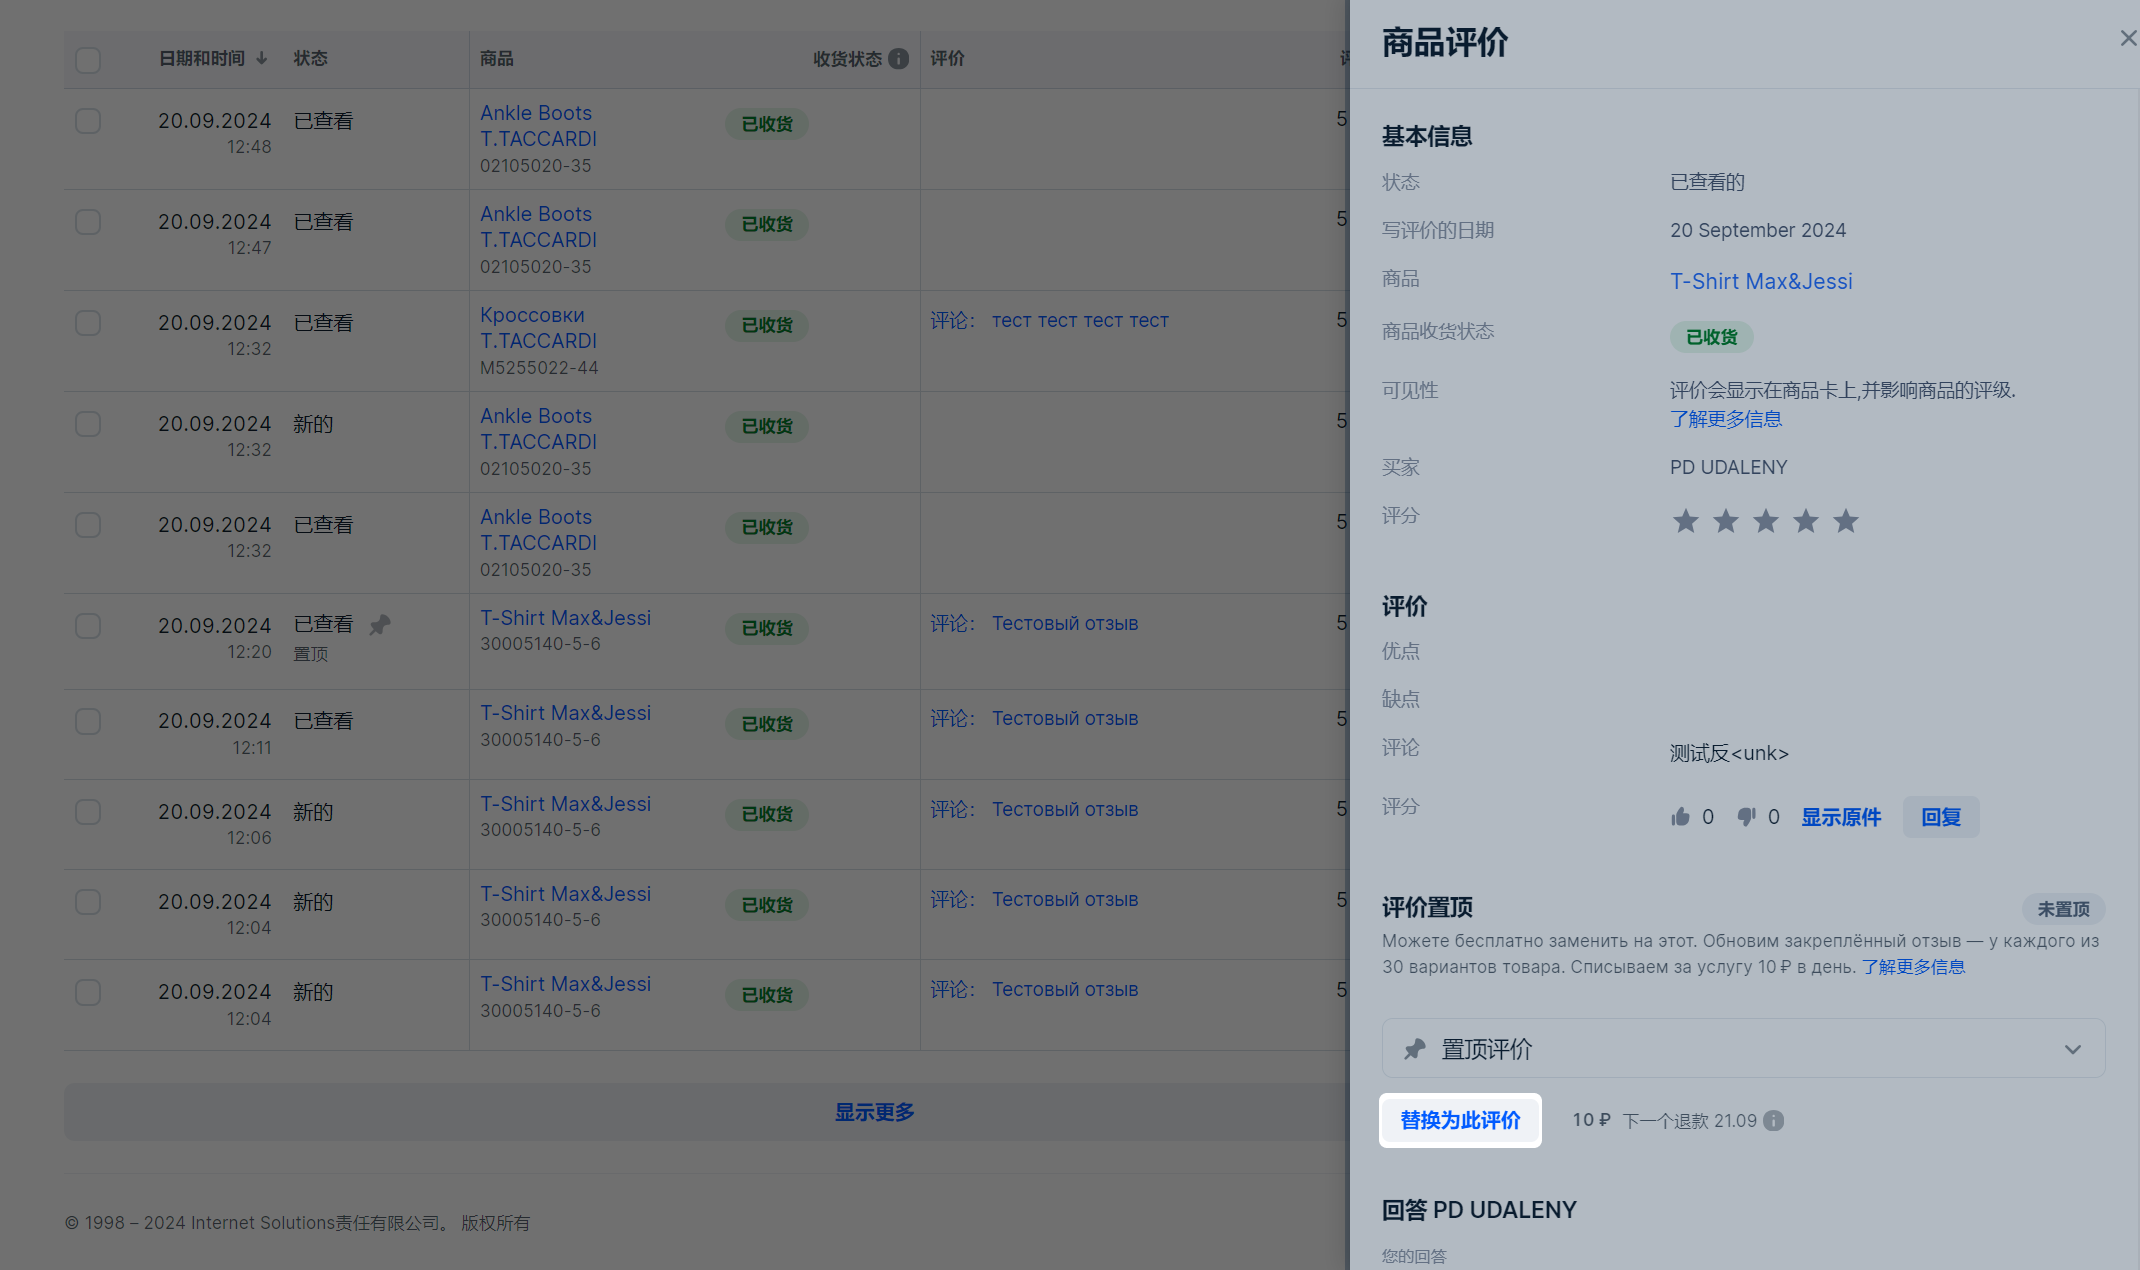This screenshot has width=2140, height=1270.
Task: Click the 未置顶 status badge
Action: [2063, 909]
